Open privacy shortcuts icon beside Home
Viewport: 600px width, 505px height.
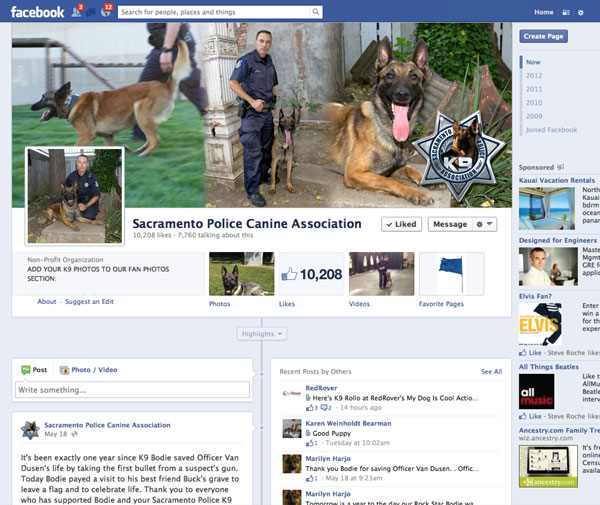pyautogui.click(x=566, y=12)
